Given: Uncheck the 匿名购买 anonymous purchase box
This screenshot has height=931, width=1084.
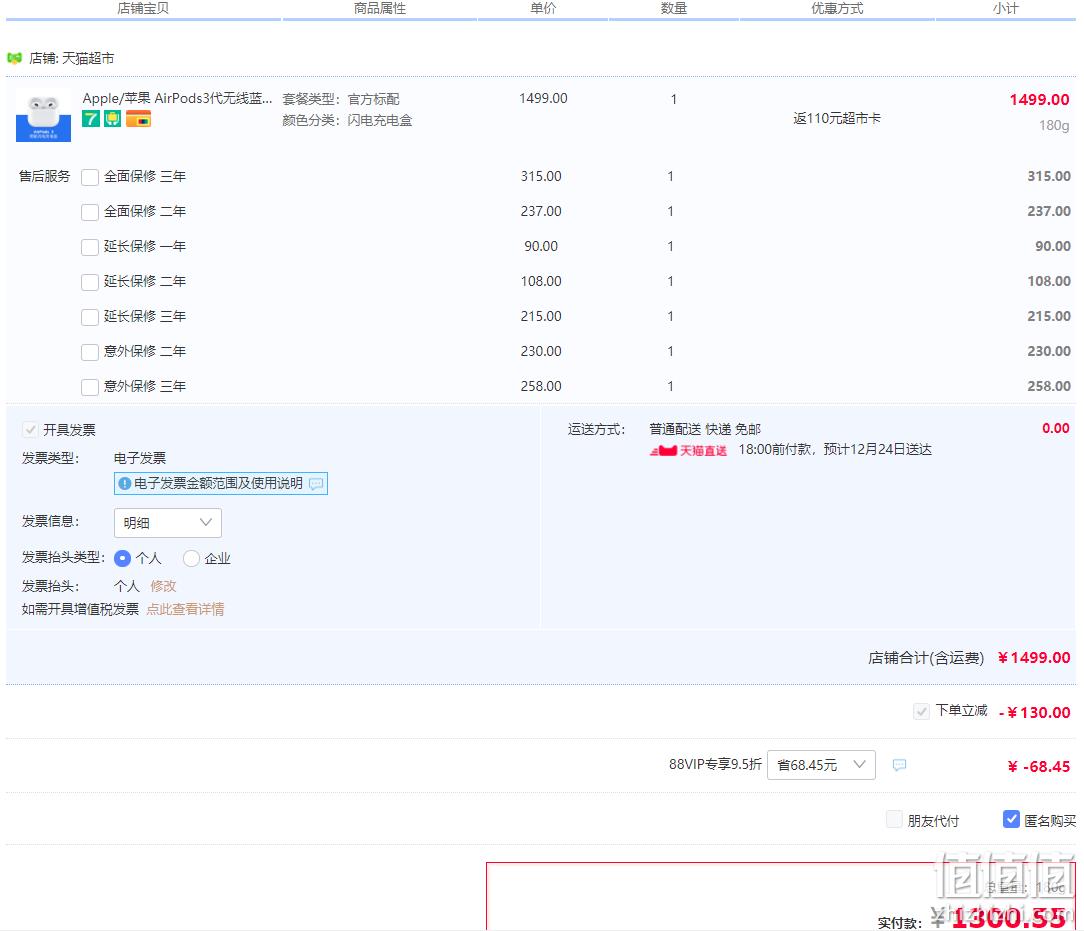Looking at the screenshot, I should click(1011, 820).
